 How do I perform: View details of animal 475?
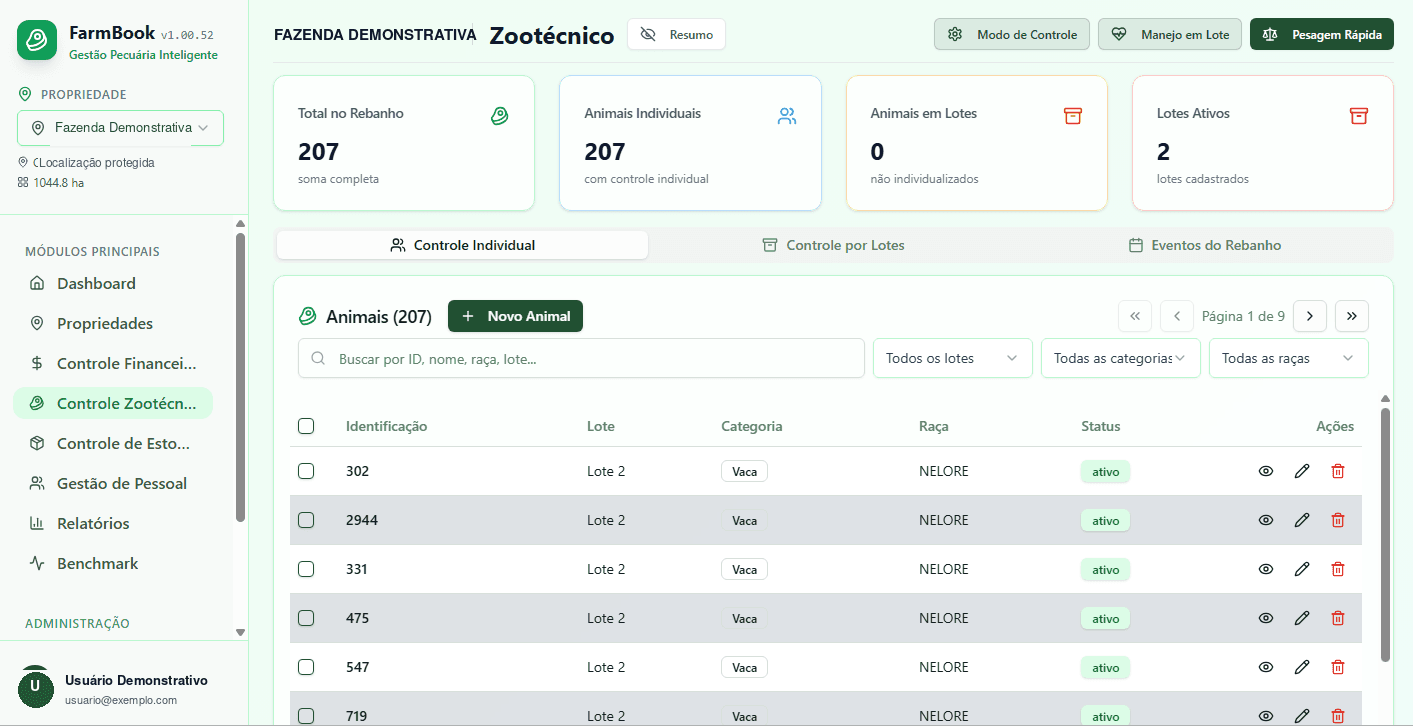[x=1266, y=618]
